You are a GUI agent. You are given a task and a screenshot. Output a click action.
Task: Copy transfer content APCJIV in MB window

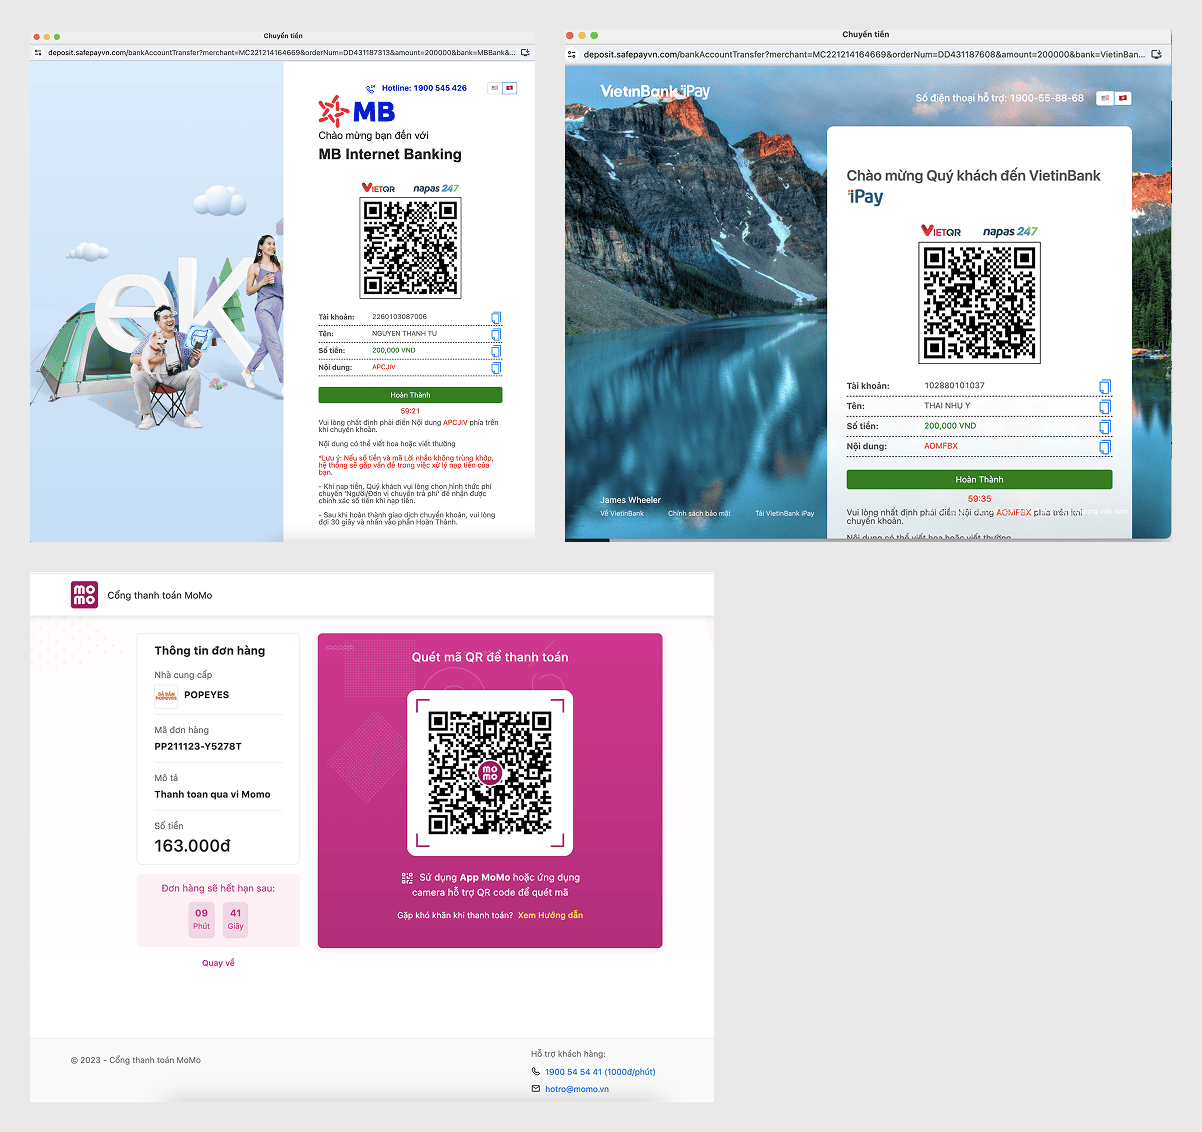[x=496, y=368]
